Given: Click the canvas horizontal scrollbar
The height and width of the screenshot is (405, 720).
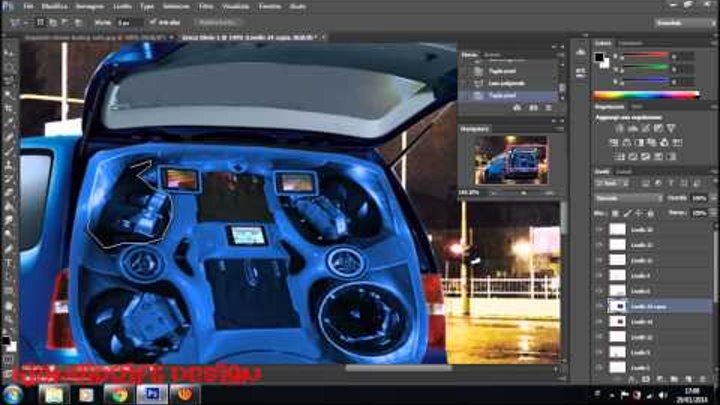Looking at the screenshot, I should pyautogui.click(x=399, y=368).
